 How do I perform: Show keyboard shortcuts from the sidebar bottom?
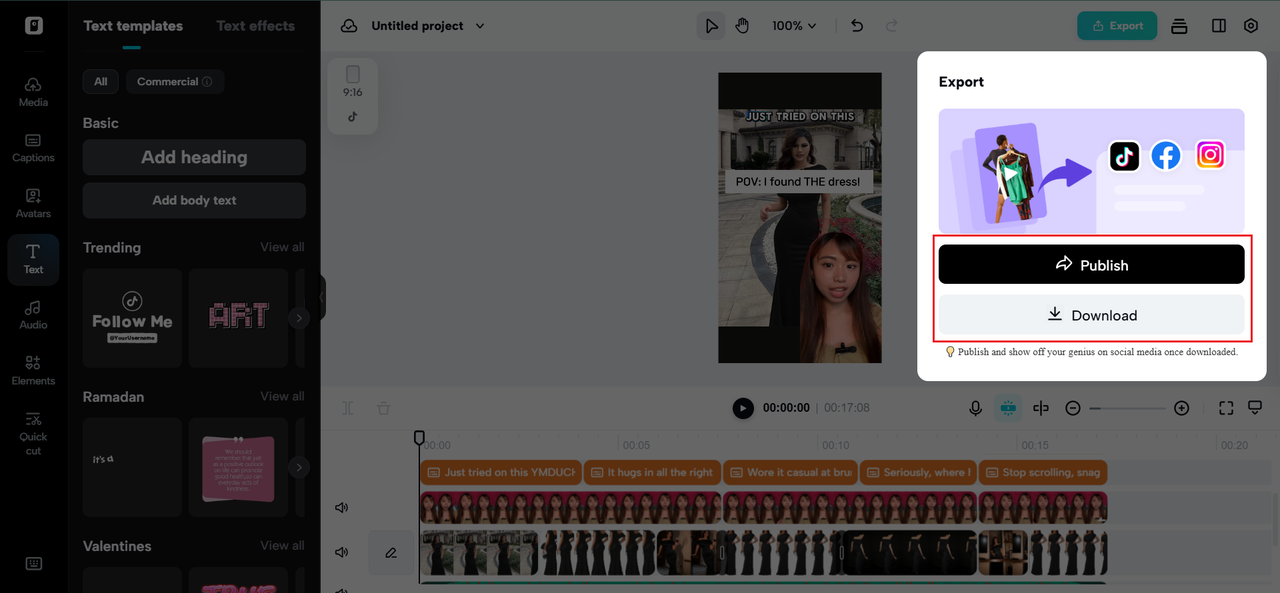(33, 563)
